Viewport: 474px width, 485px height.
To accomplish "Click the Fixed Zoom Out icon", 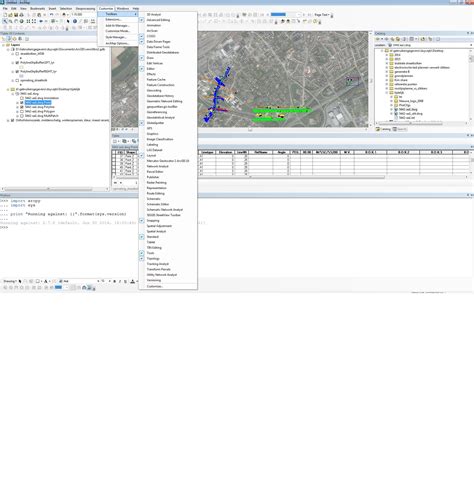I will (34, 21).
